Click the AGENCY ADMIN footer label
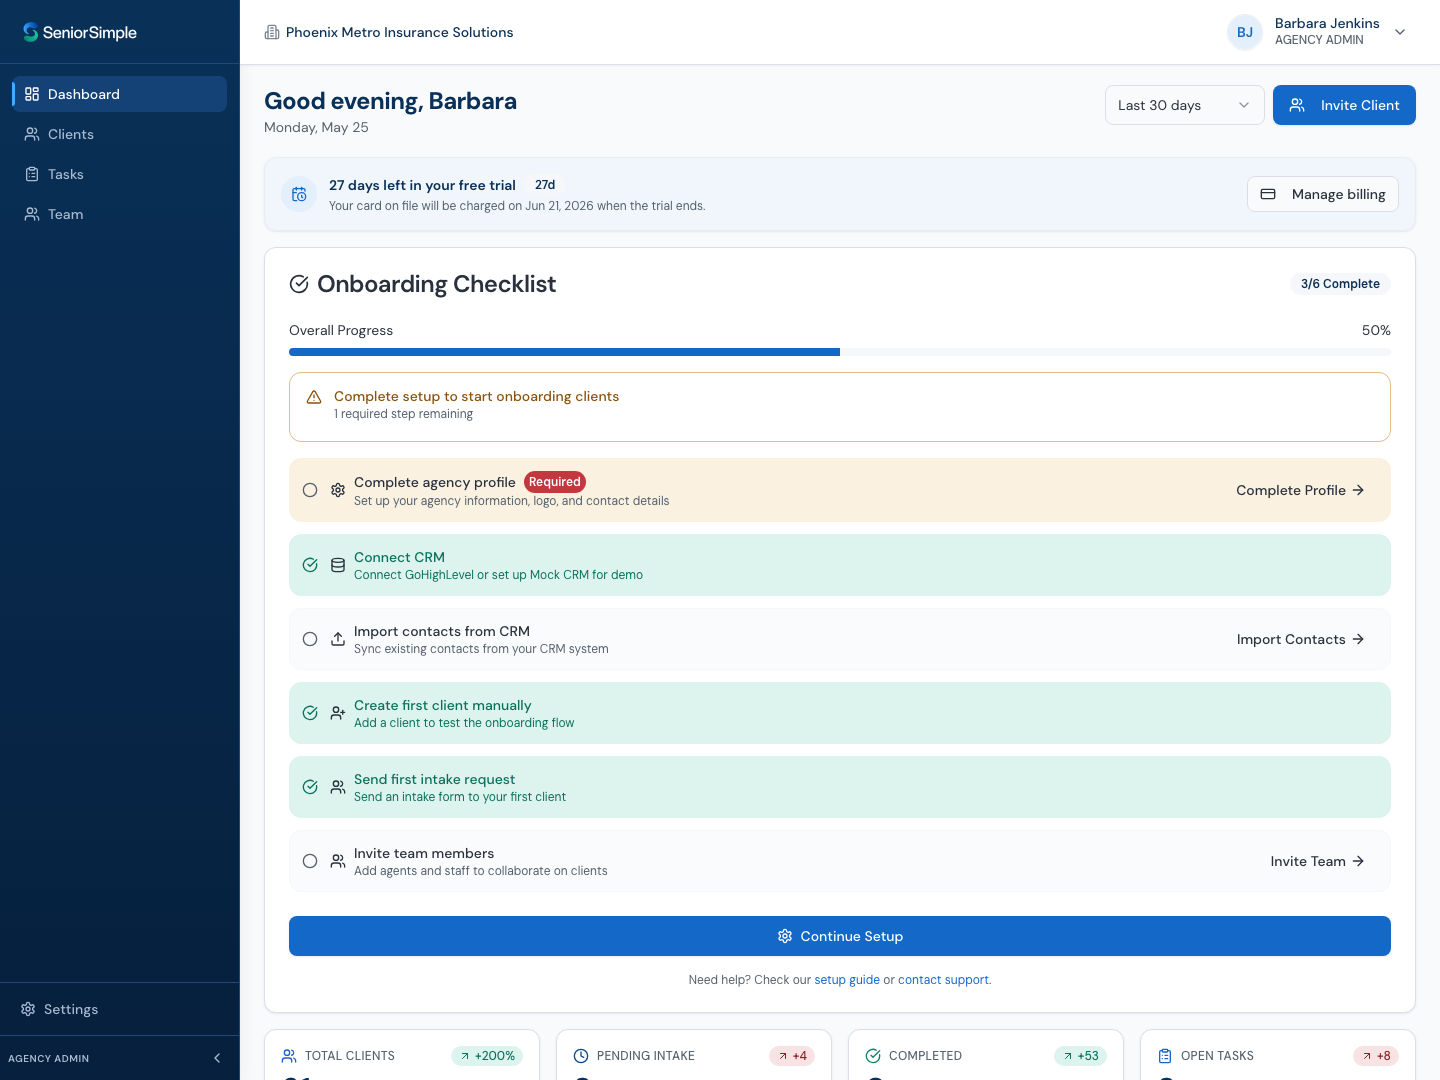 point(49,1058)
